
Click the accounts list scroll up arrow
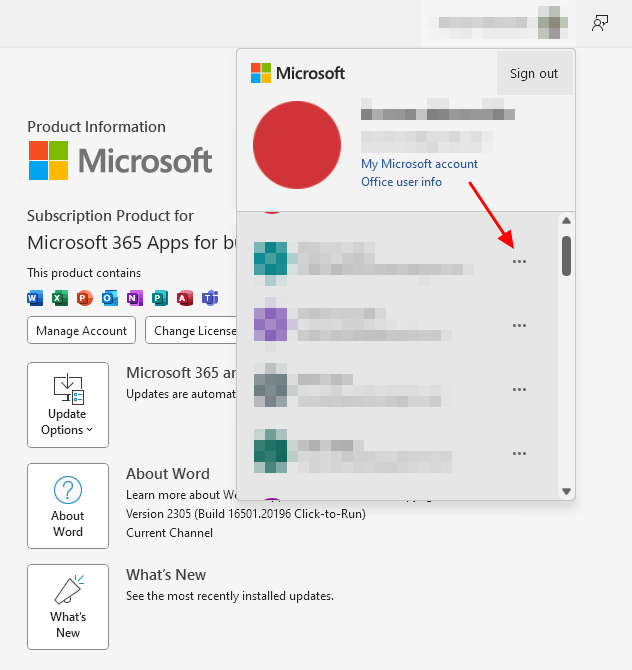(567, 221)
